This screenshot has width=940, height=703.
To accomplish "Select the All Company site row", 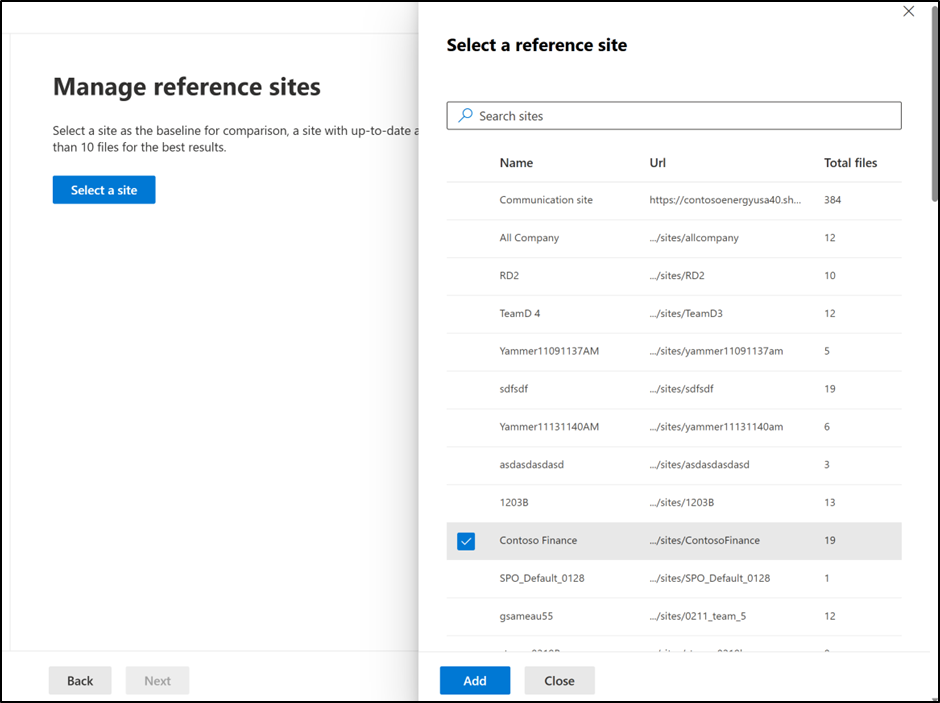I will tap(529, 238).
